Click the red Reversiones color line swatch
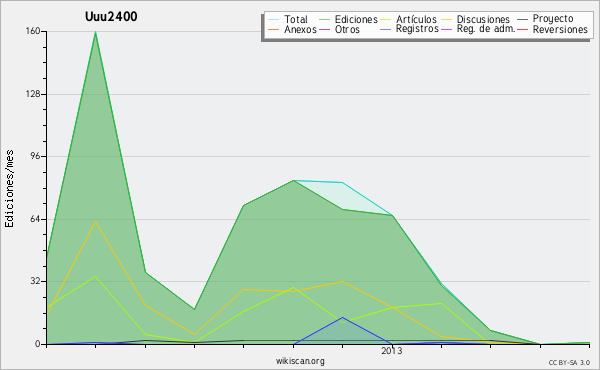 click(522, 29)
